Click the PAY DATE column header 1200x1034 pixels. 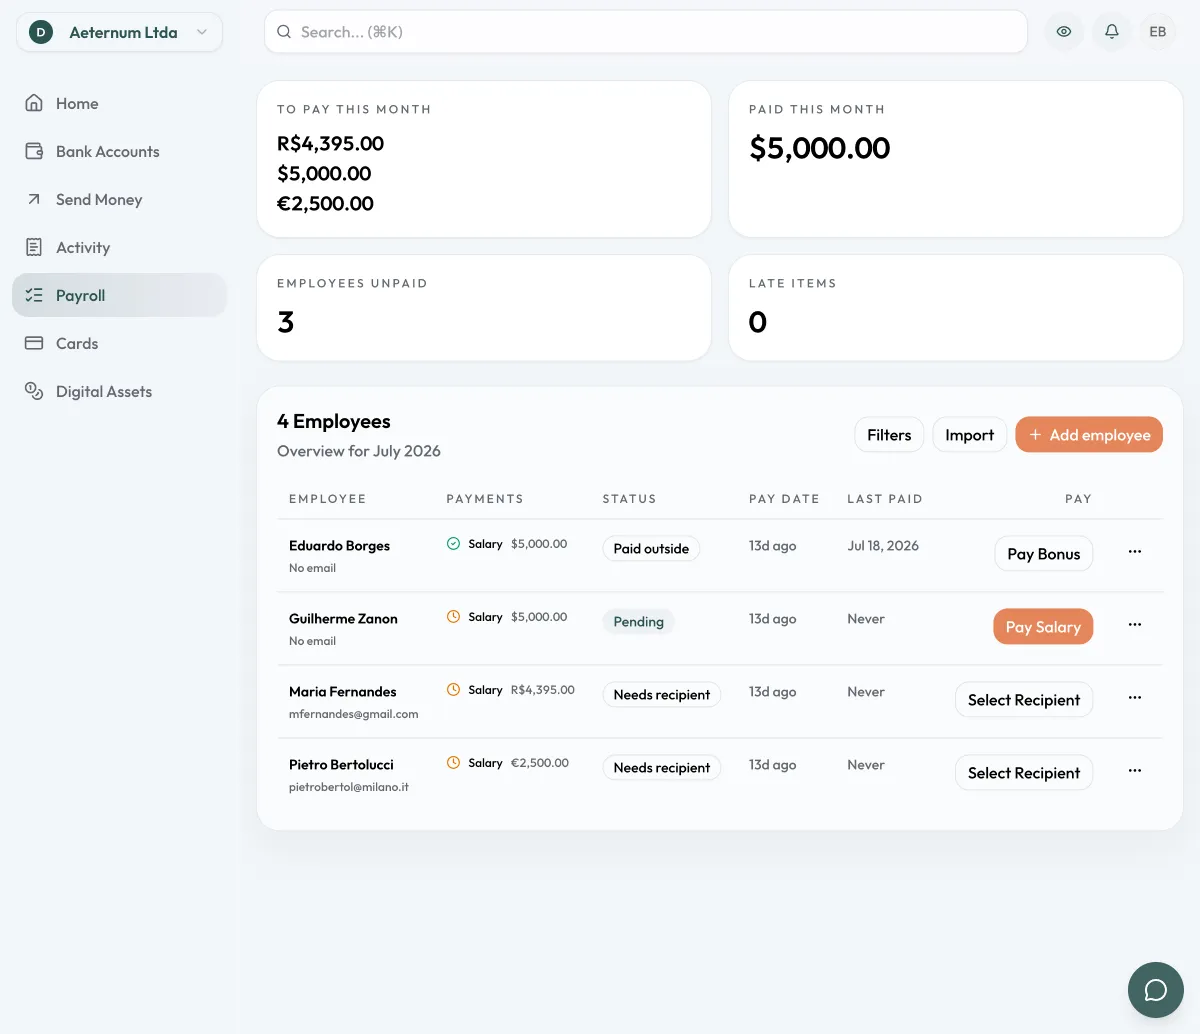click(784, 499)
